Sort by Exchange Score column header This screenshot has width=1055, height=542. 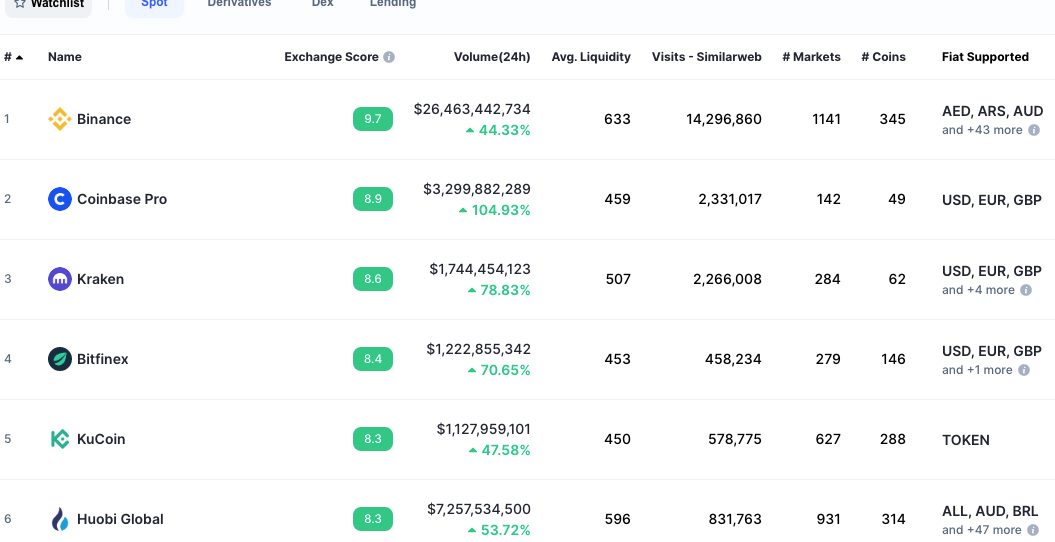332,57
